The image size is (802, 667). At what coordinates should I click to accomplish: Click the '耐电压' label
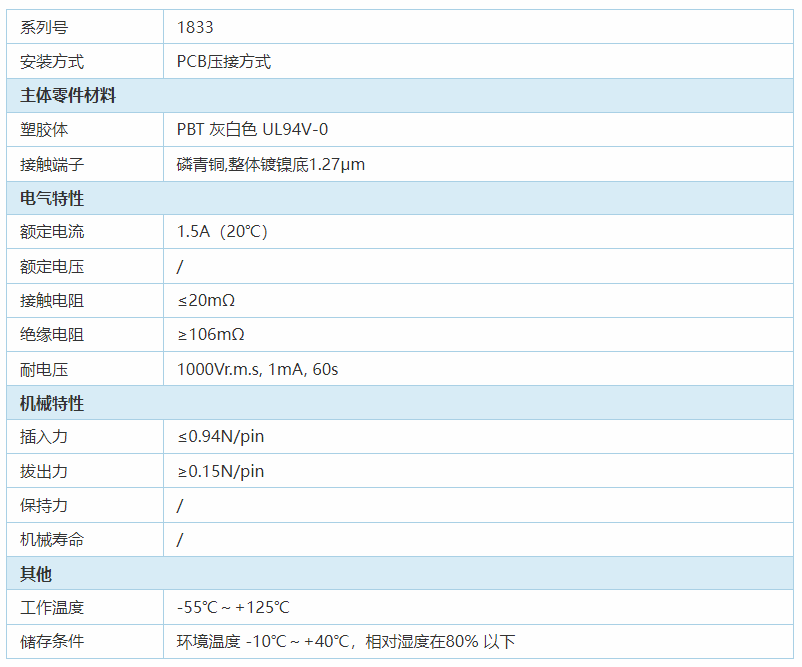(44, 369)
